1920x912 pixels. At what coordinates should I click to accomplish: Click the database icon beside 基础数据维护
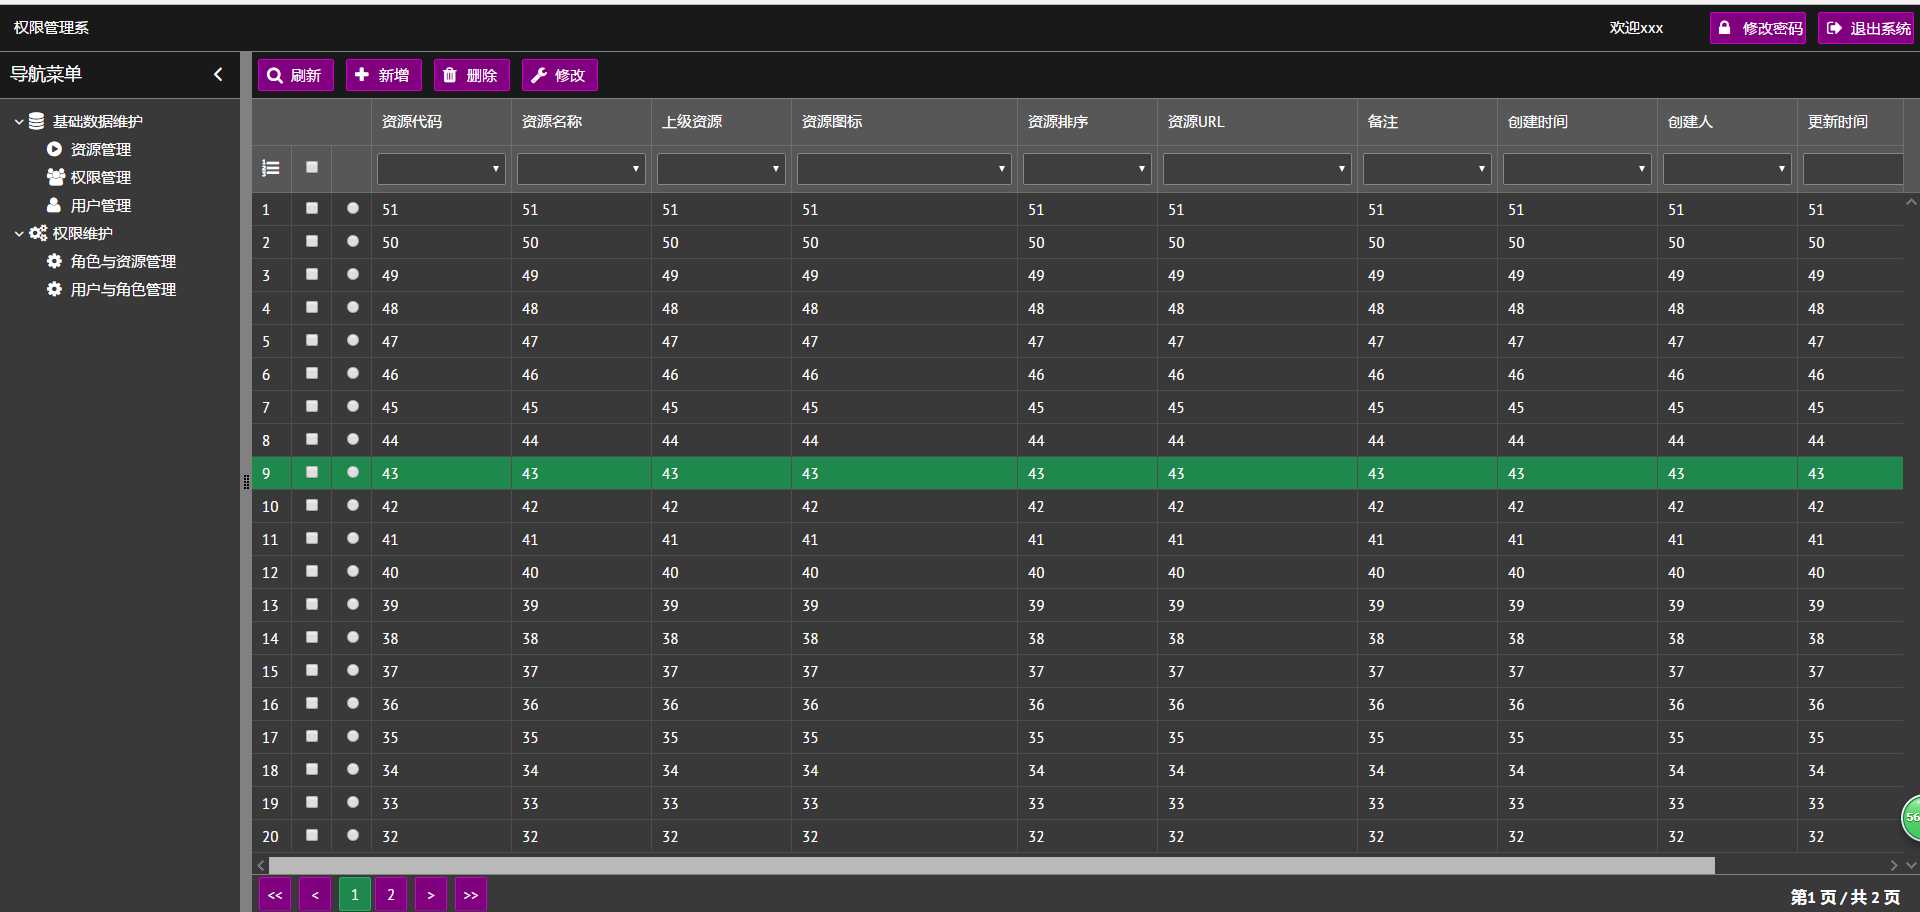pyautogui.click(x=36, y=121)
